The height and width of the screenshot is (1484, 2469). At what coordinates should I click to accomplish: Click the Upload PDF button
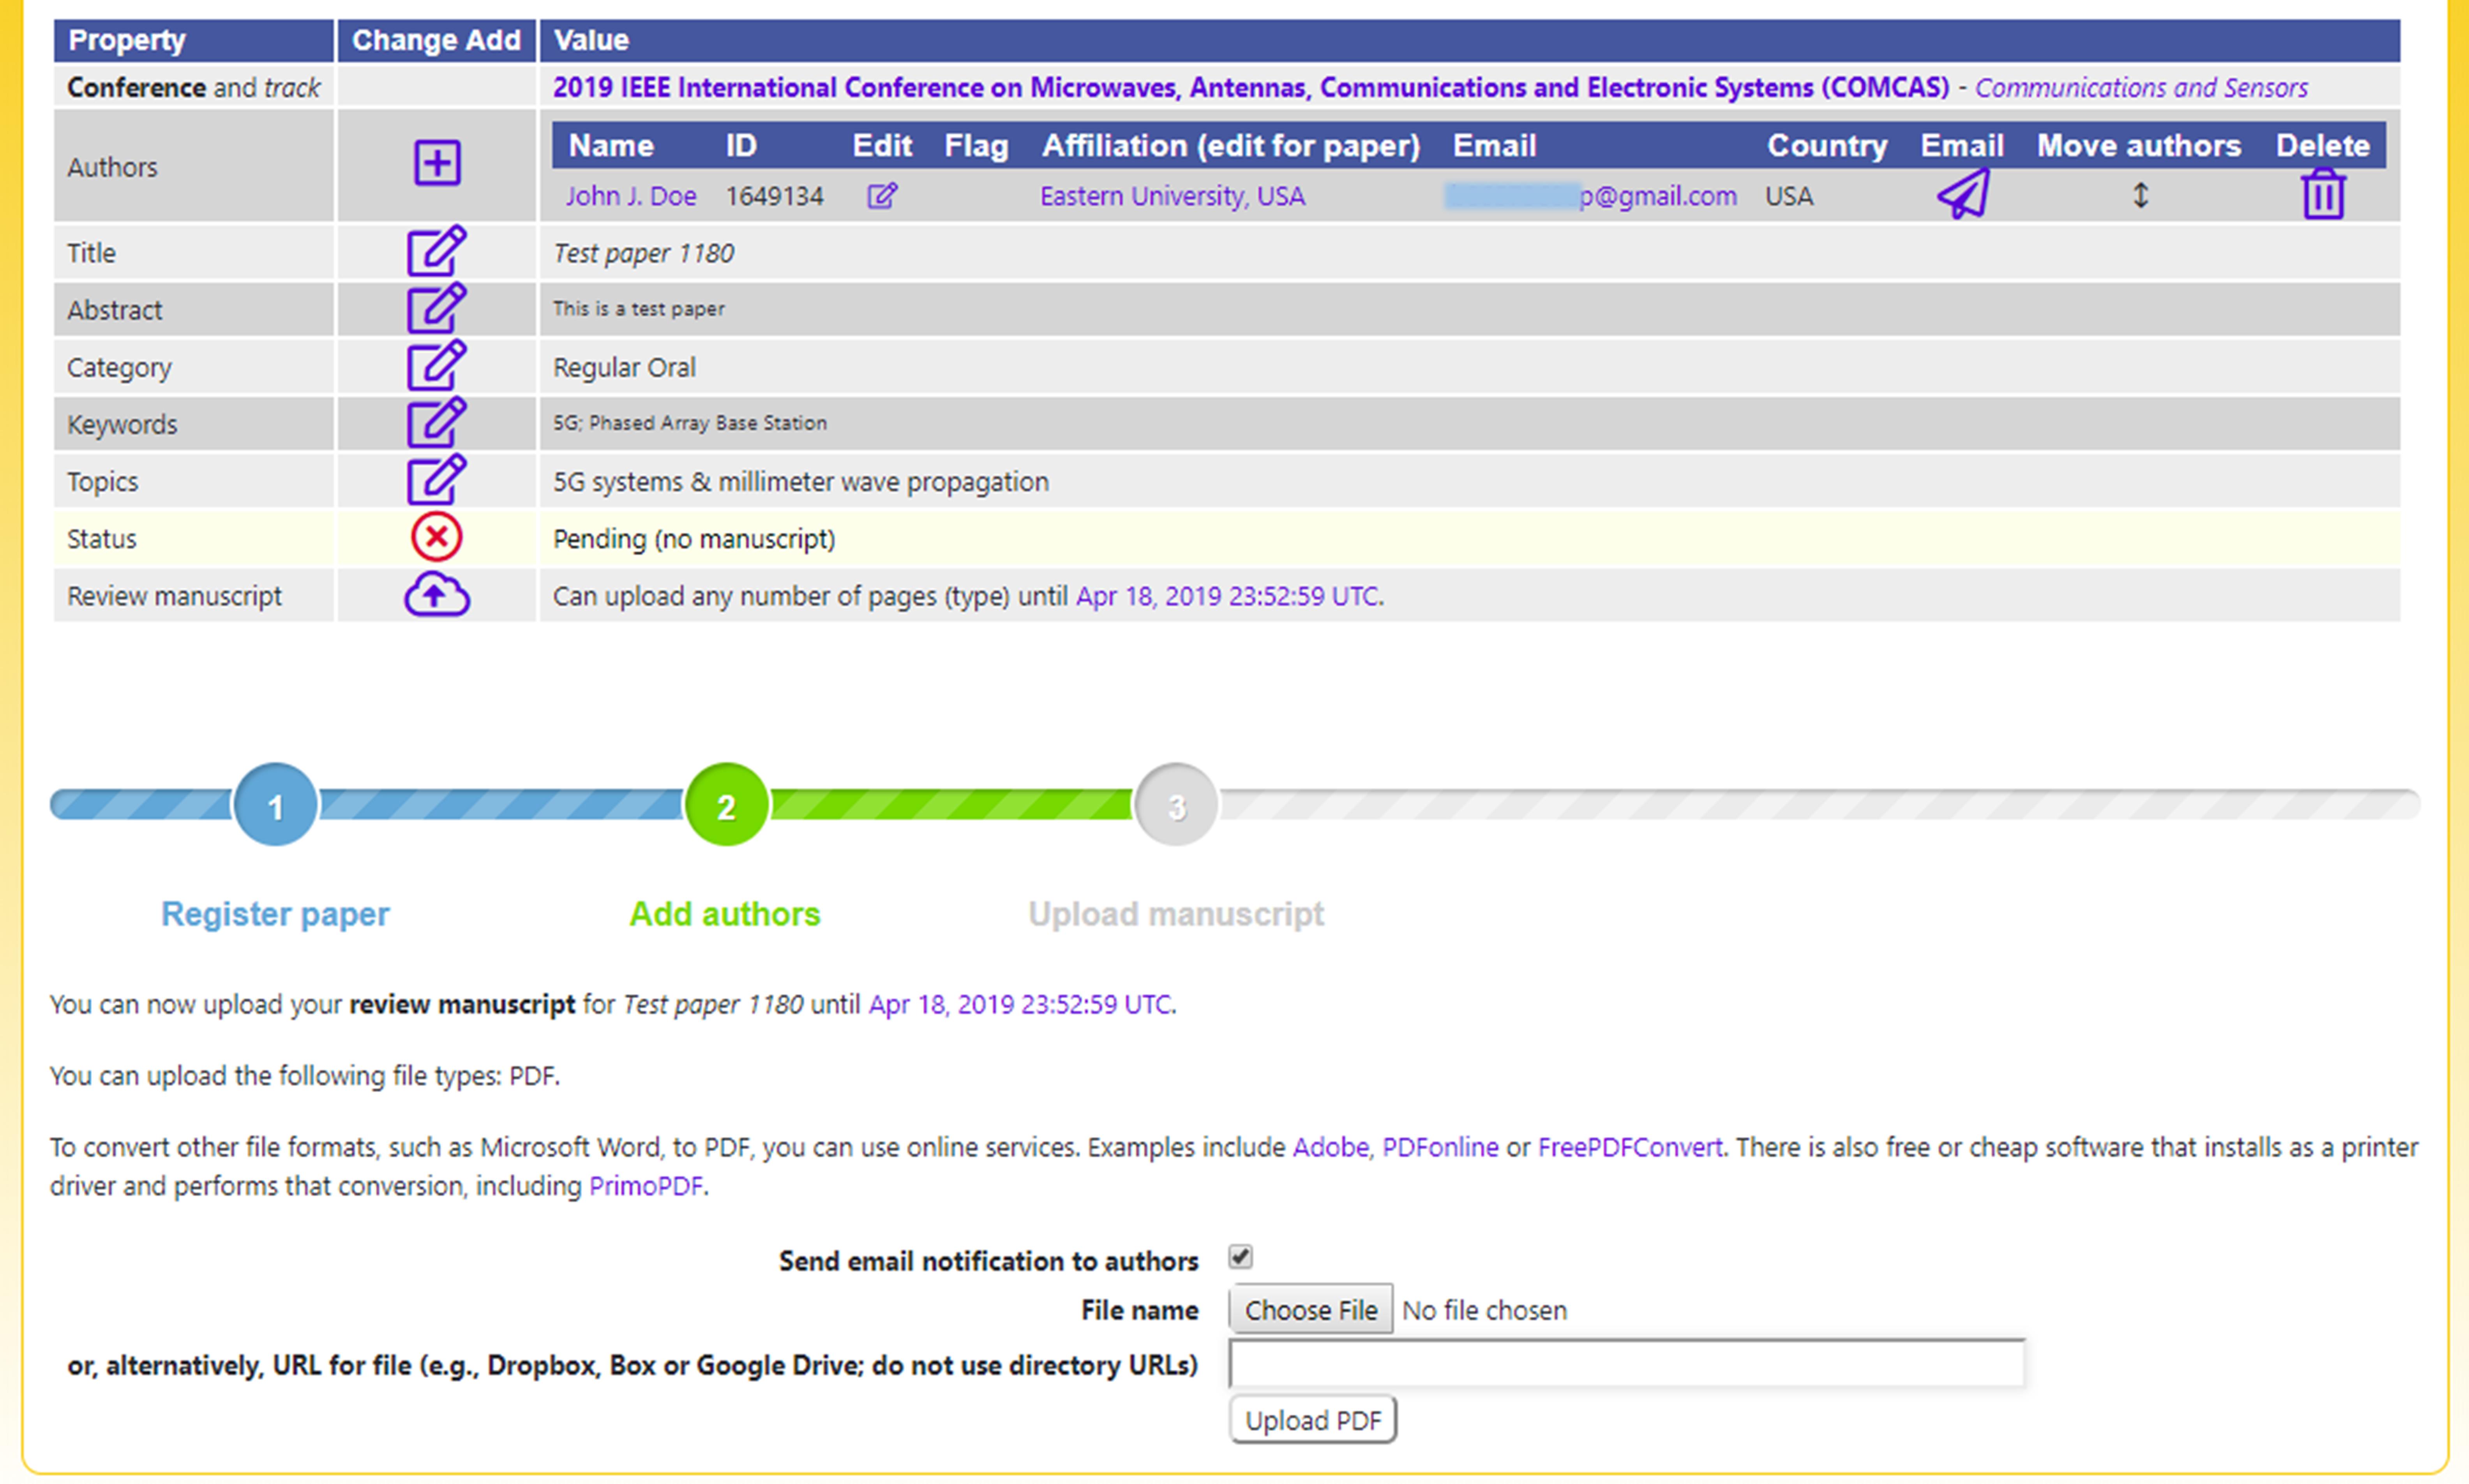(1313, 1420)
